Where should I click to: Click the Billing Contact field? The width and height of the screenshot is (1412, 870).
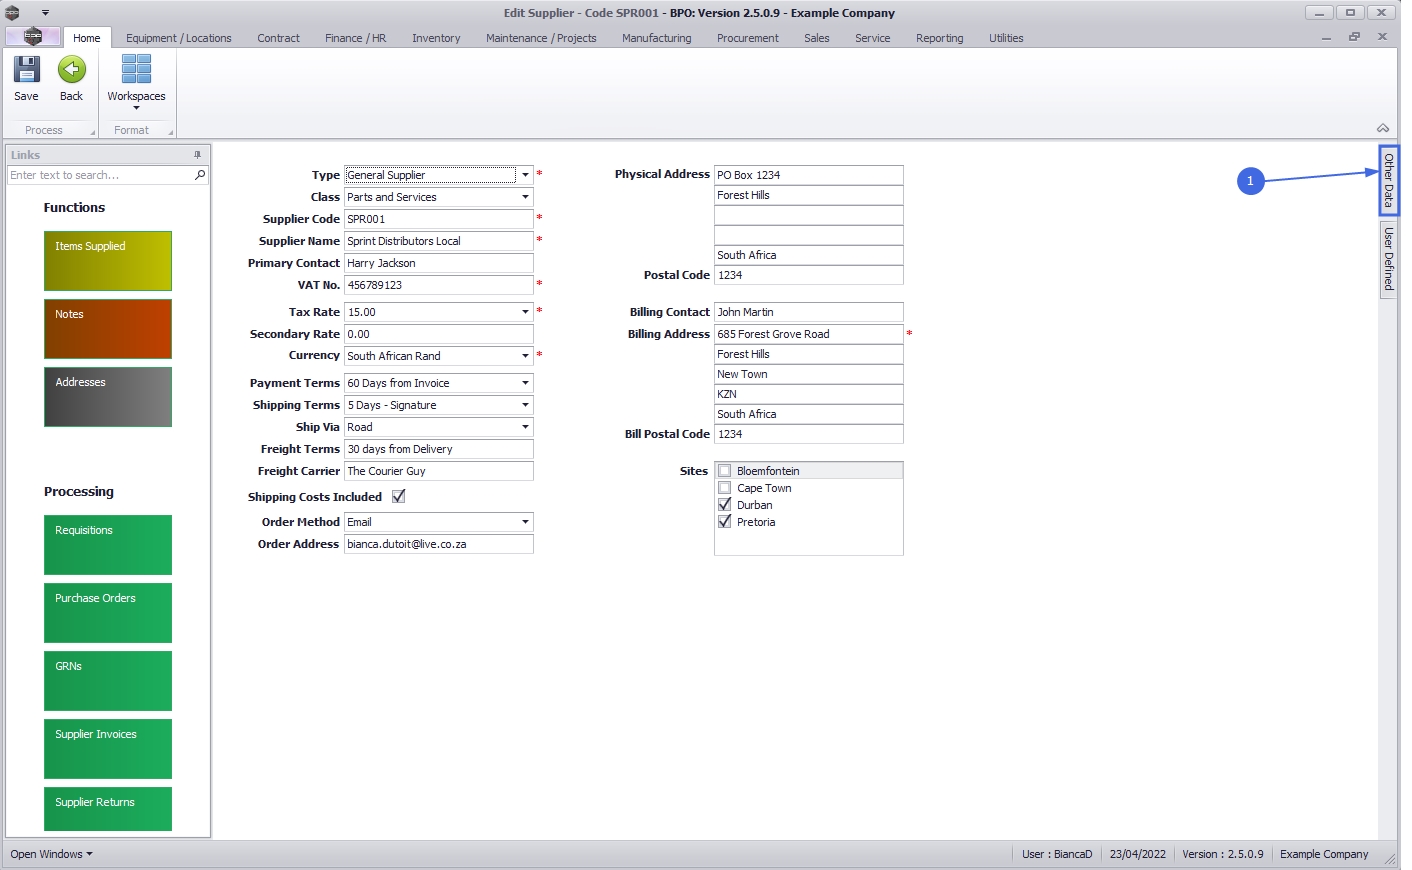click(809, 312)
